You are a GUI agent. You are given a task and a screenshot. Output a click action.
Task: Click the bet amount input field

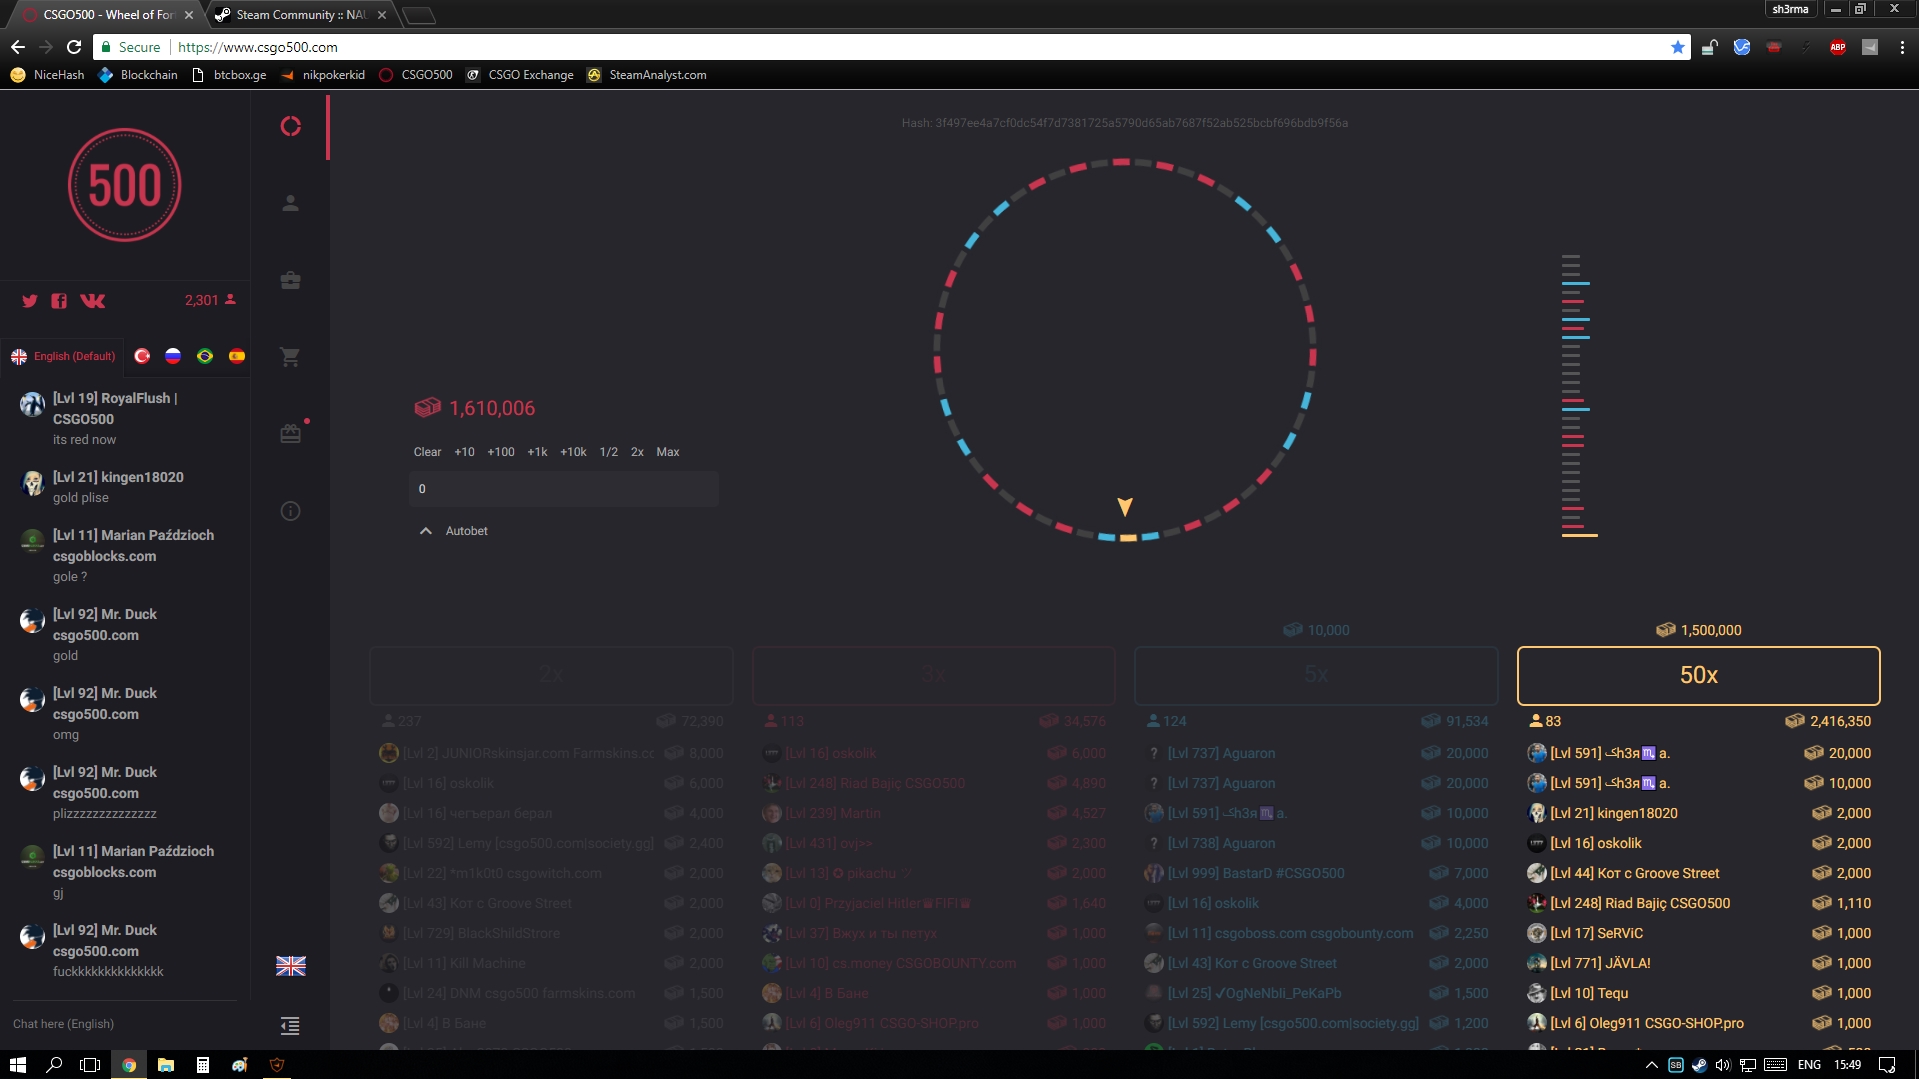point(563,489)
